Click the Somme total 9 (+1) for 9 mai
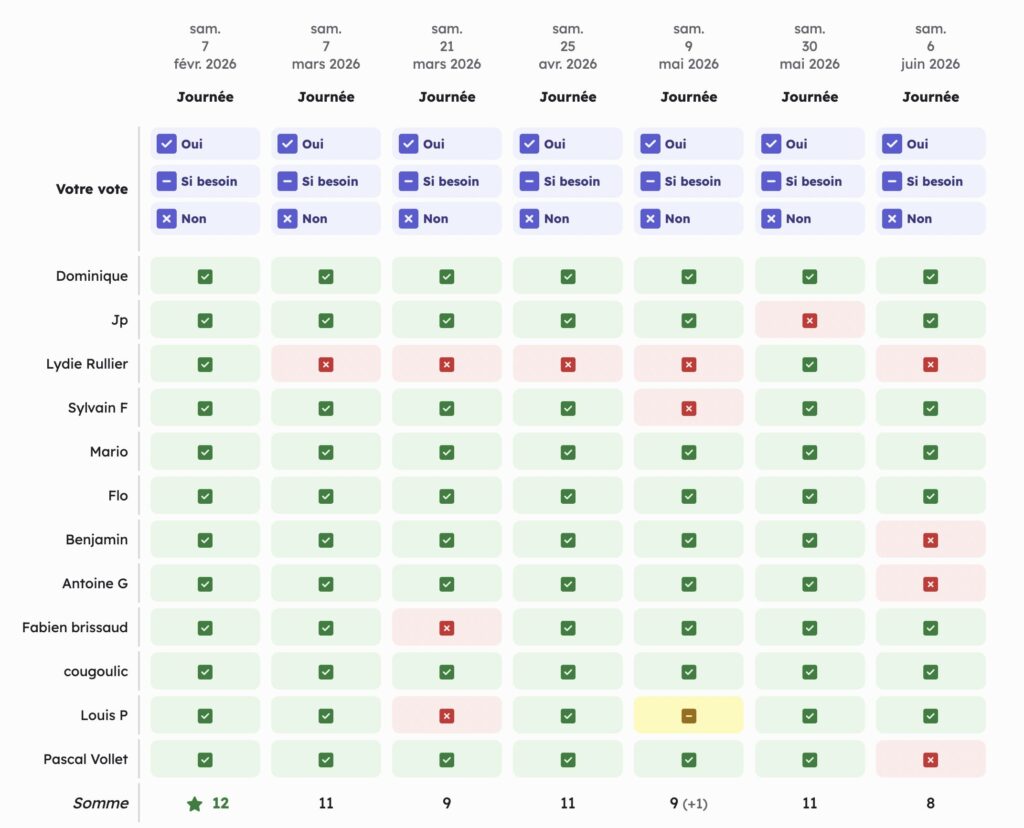The image size is (1024, 828). (689, 803)
